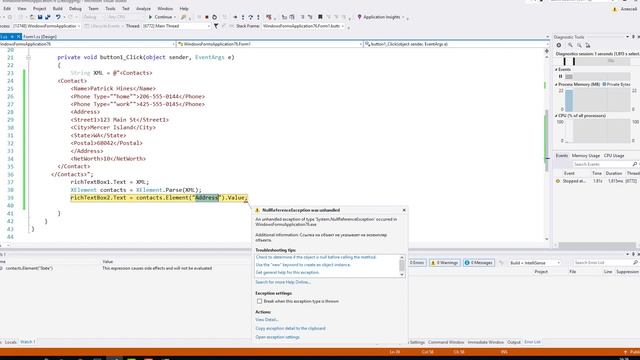The image size is (640, 360).
Task: Click the reset zoom icon in Diagnostic Tools
Action: coord(588,45)
